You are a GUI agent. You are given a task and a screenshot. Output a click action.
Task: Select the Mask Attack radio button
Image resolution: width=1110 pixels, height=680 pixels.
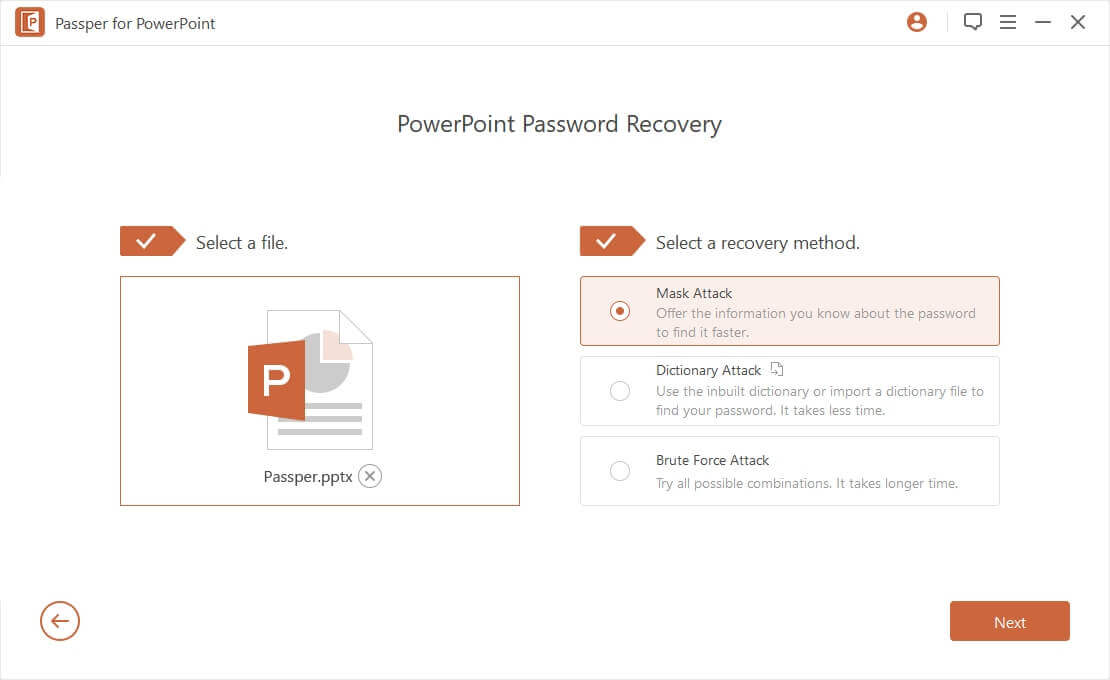click(619, 311)
